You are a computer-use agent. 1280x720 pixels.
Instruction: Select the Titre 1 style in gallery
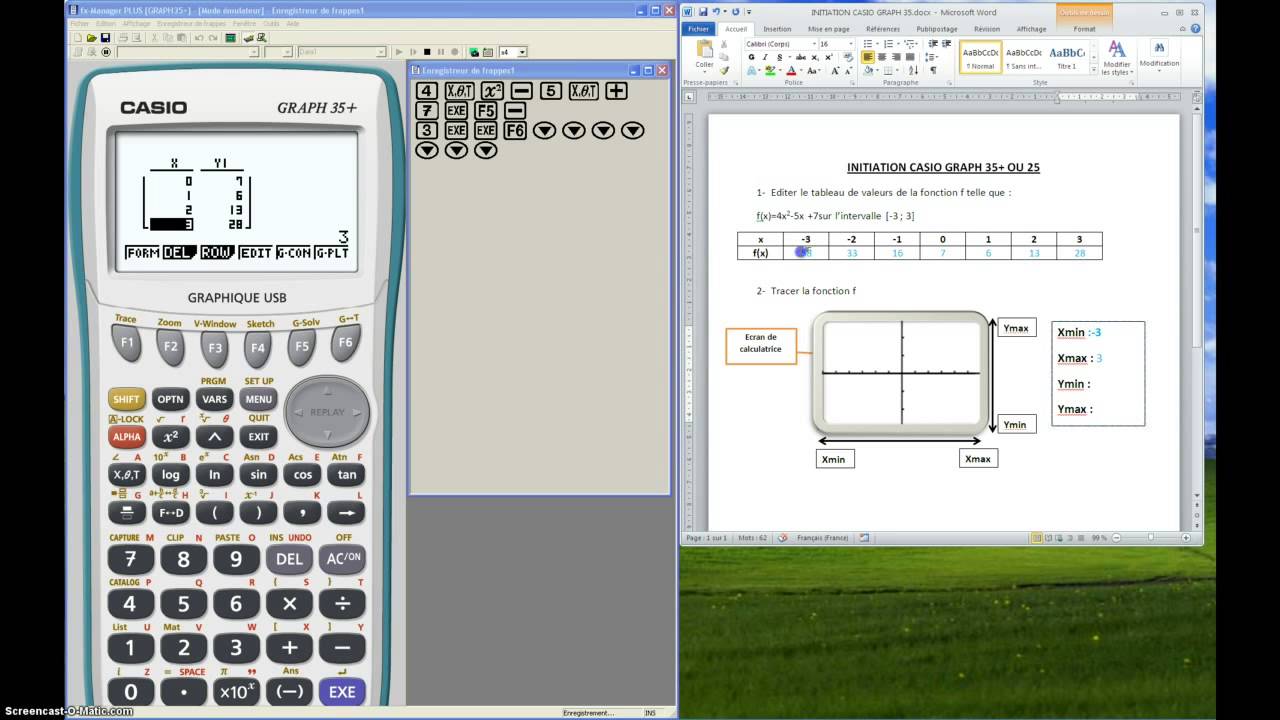(1067, 57)
